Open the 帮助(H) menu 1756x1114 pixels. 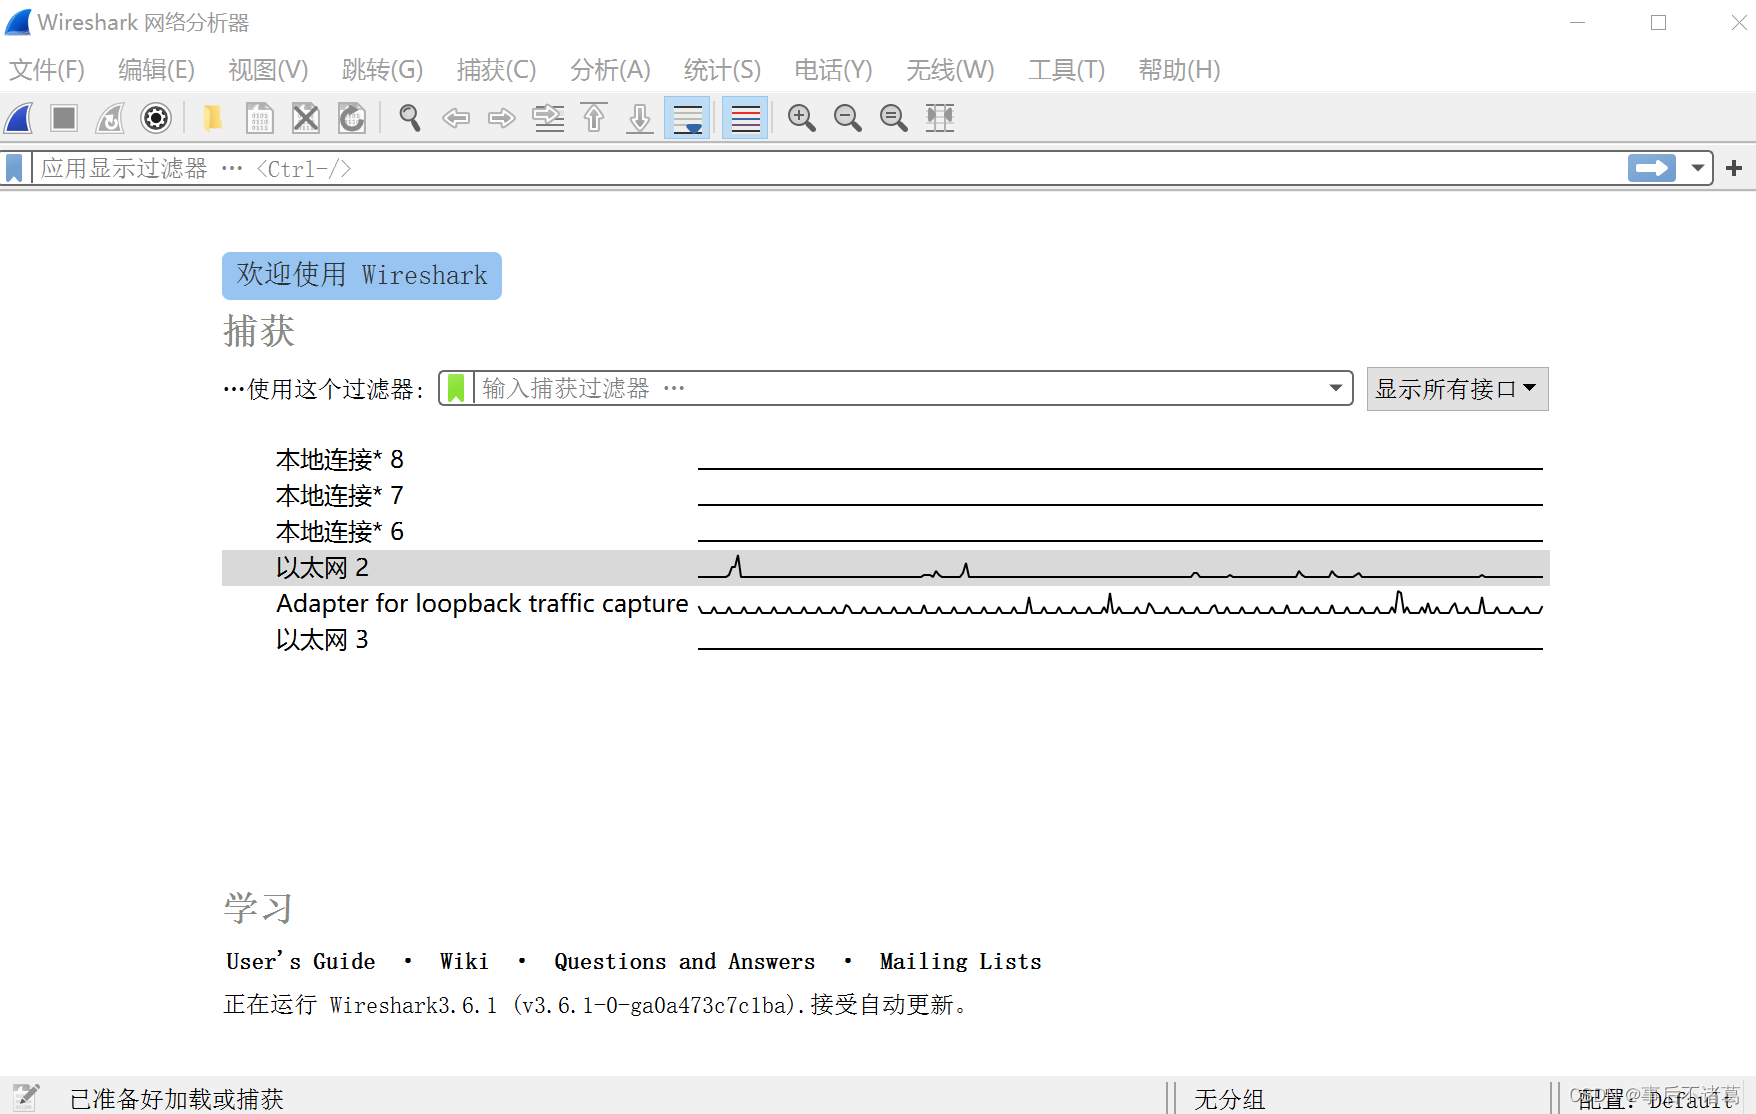pos(1179,70)
